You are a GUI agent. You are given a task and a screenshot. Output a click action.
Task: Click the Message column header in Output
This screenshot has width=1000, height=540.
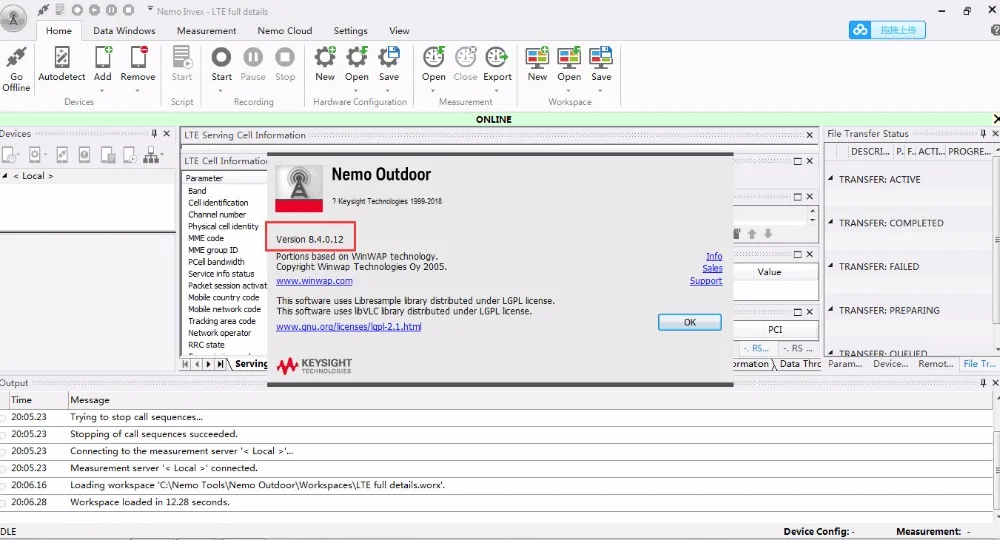click(529, 400)
